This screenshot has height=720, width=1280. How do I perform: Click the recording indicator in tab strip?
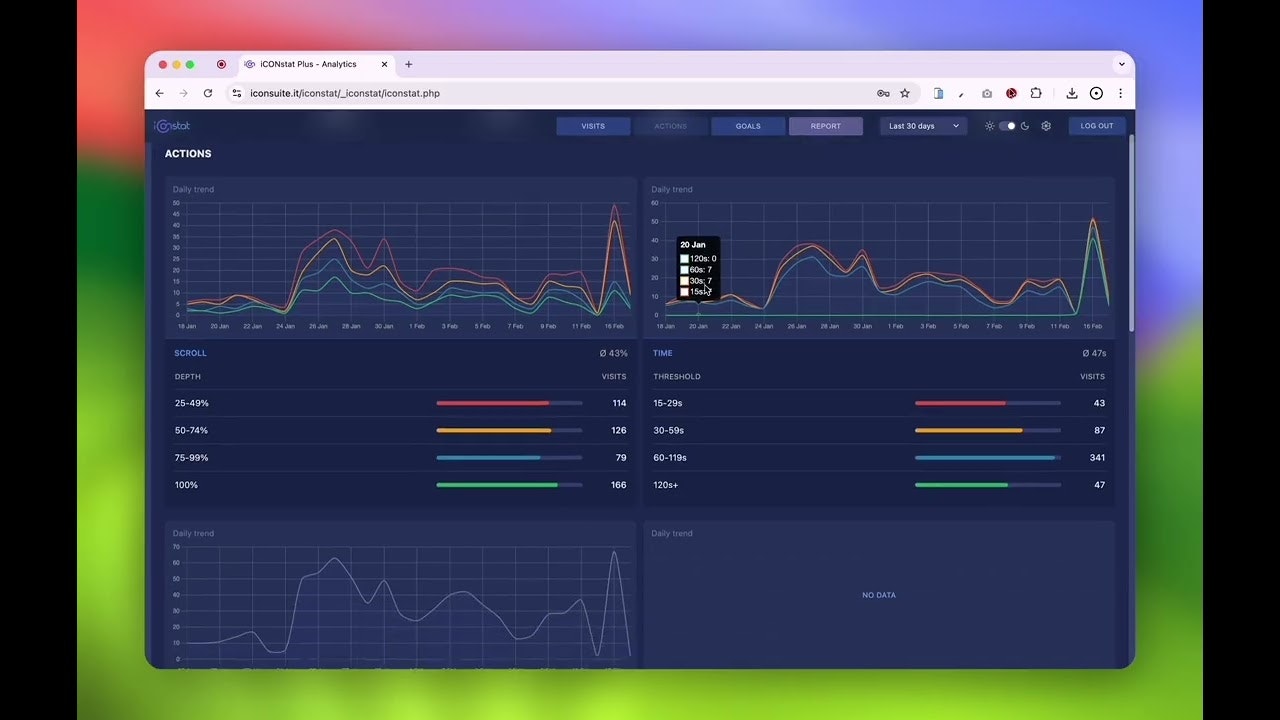pyautogui.click(x=221, y=64)
